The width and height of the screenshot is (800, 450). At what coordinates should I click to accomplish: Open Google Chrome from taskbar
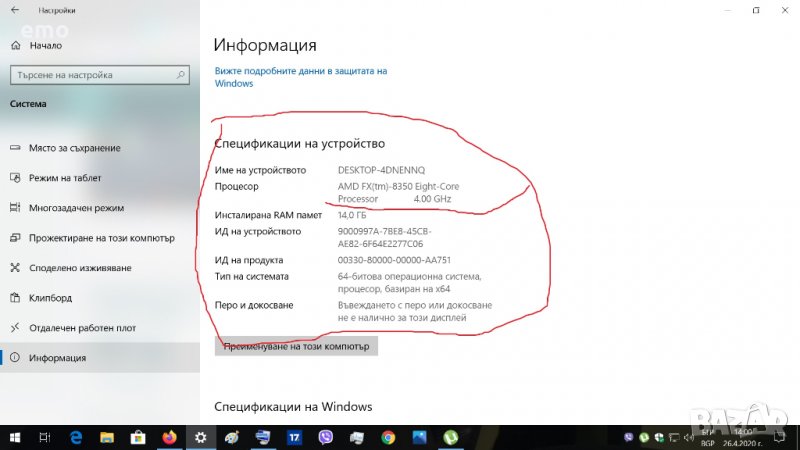point(388,437)
